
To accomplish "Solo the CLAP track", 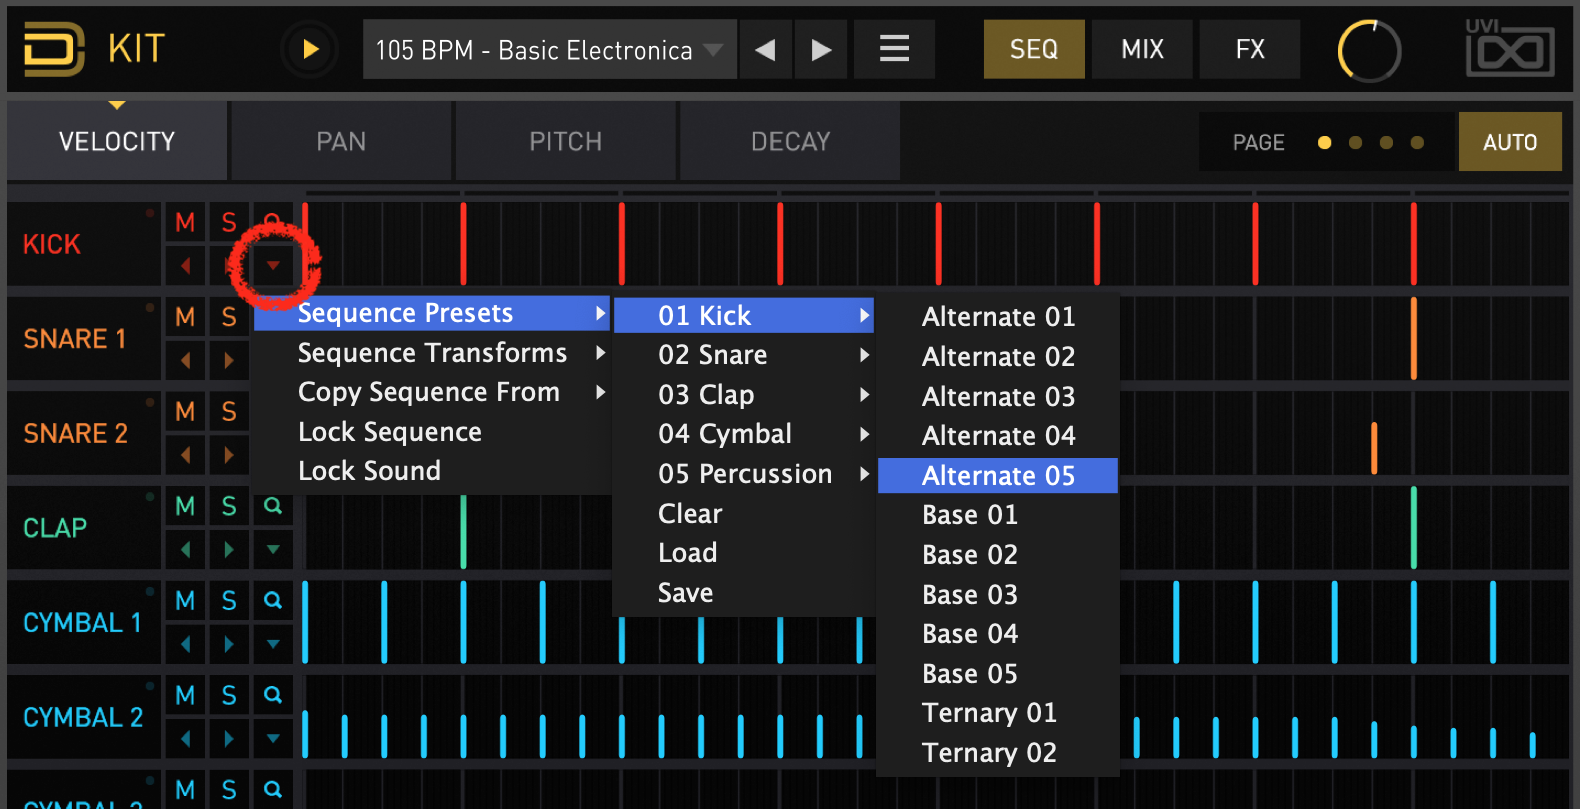I will tap(229, 506).
